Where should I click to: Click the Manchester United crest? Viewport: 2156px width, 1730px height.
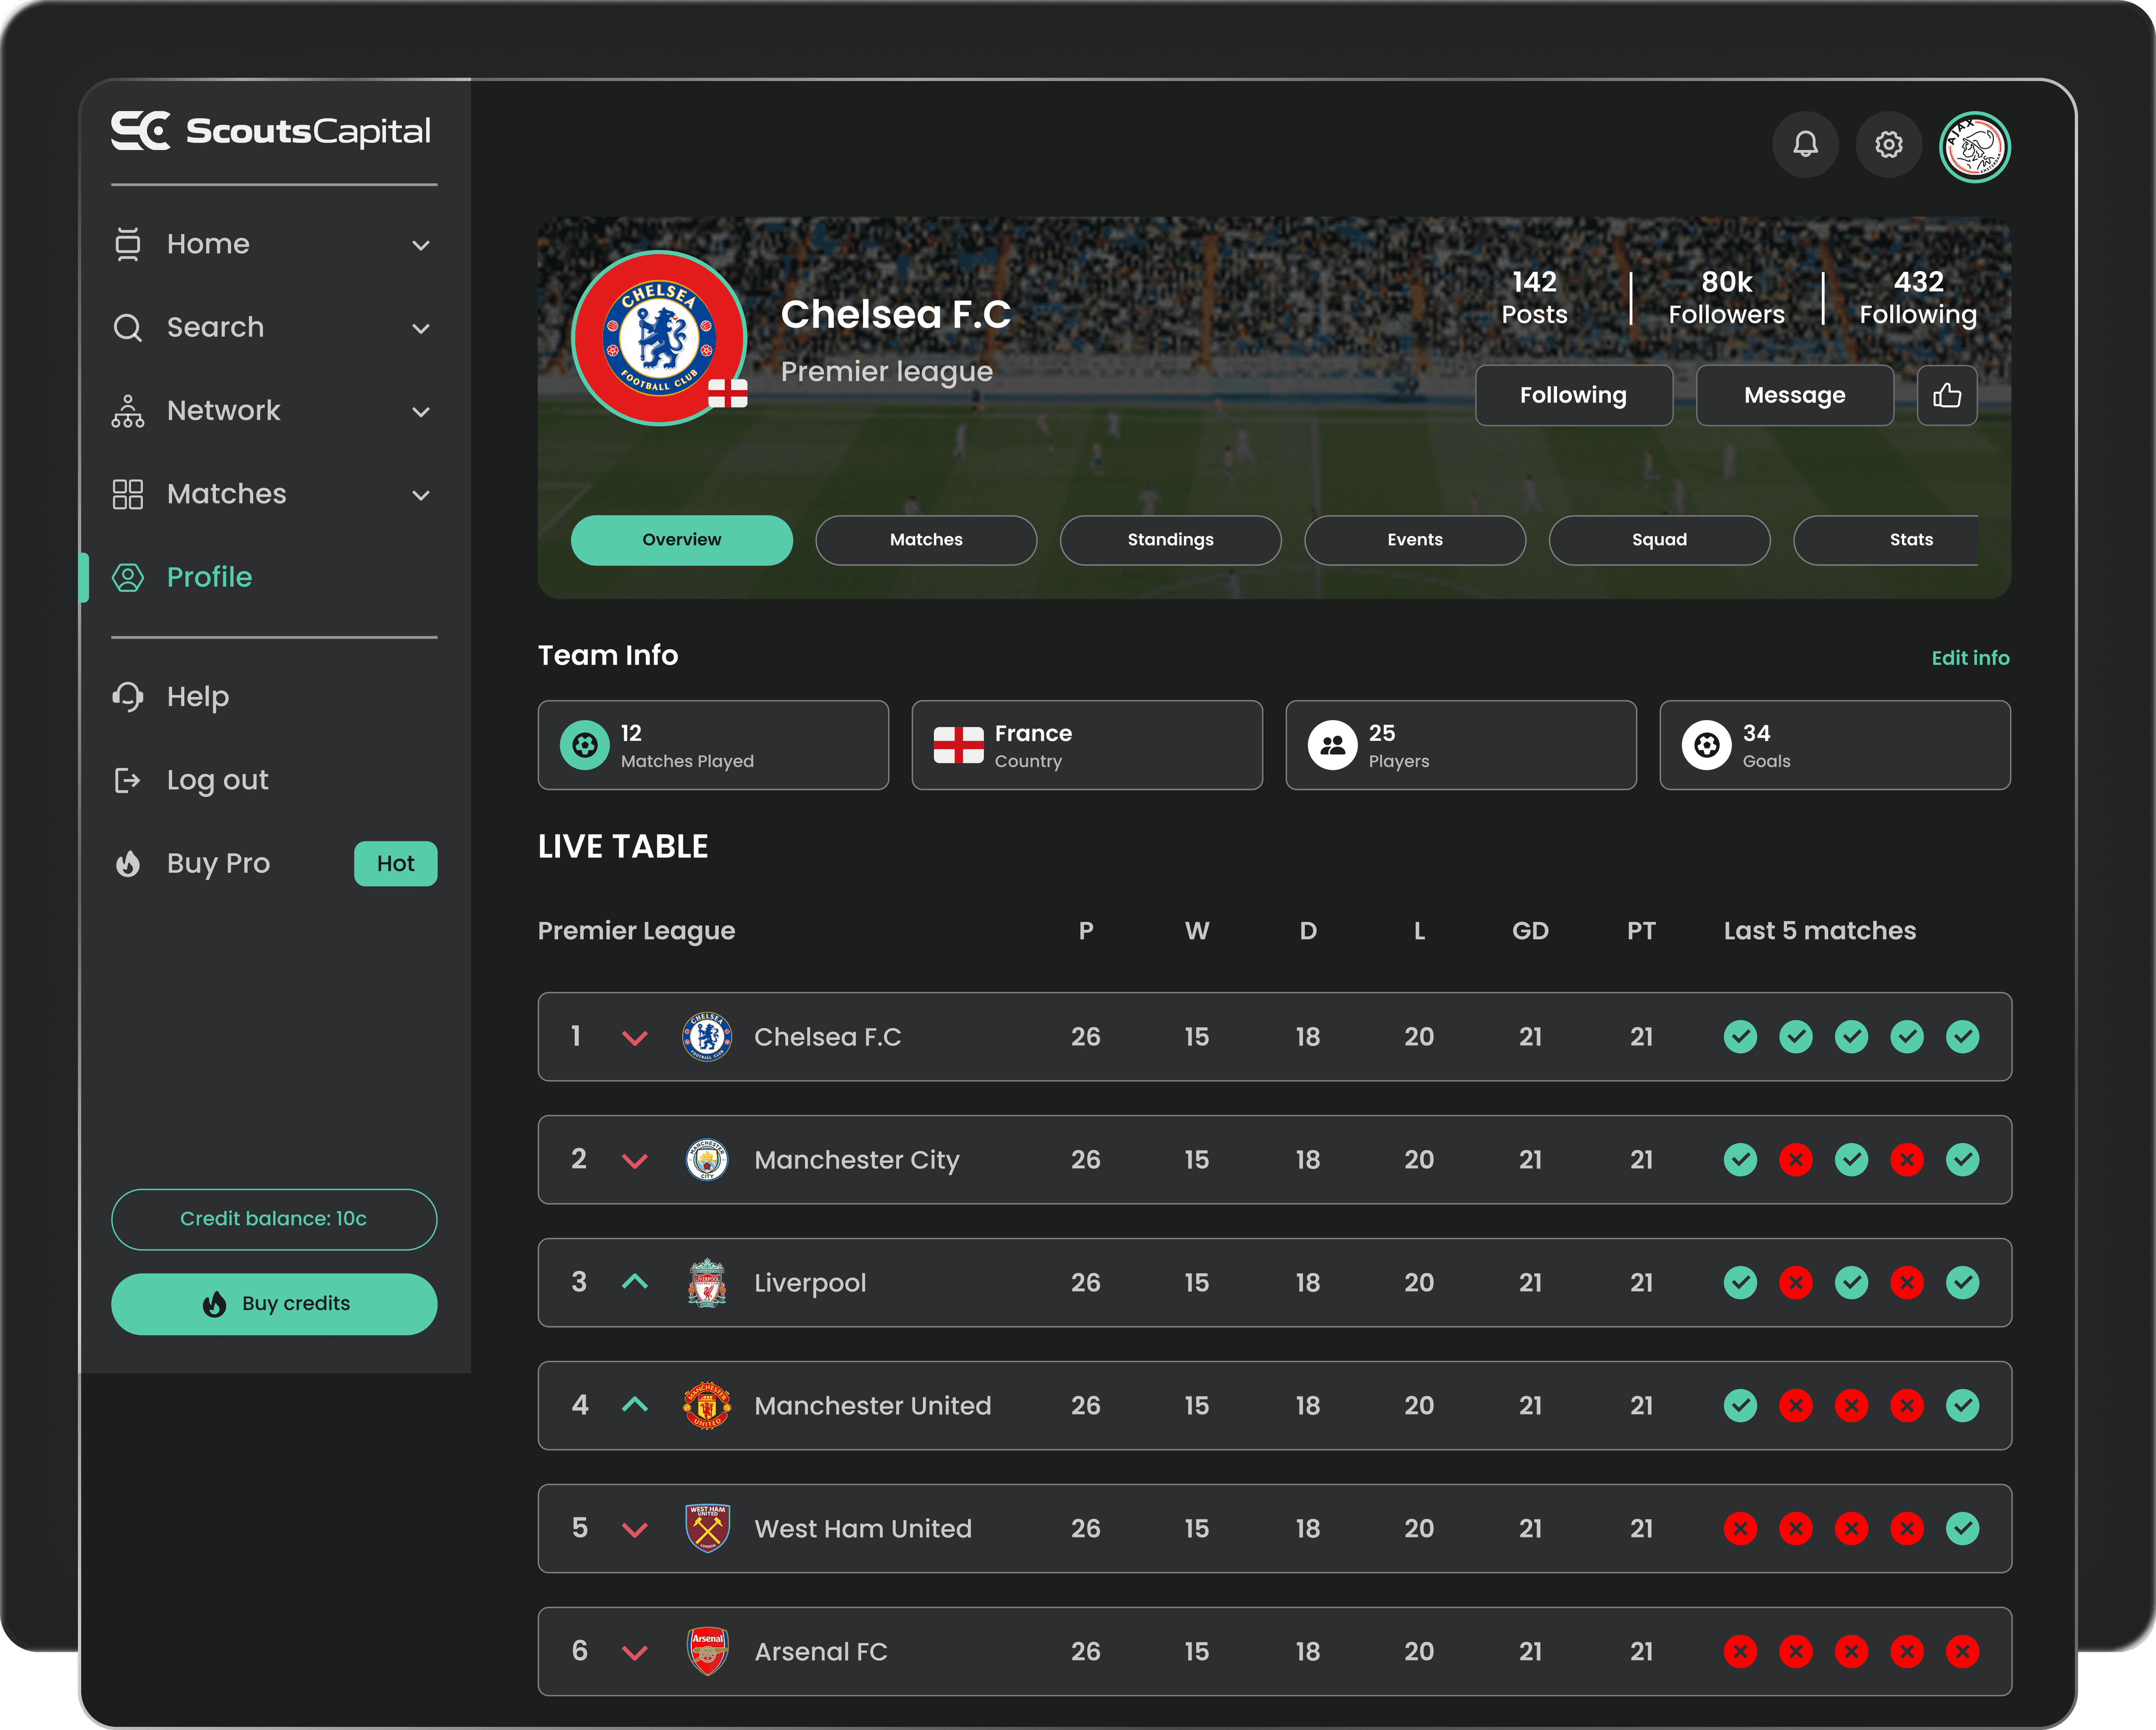[707, 1405]
